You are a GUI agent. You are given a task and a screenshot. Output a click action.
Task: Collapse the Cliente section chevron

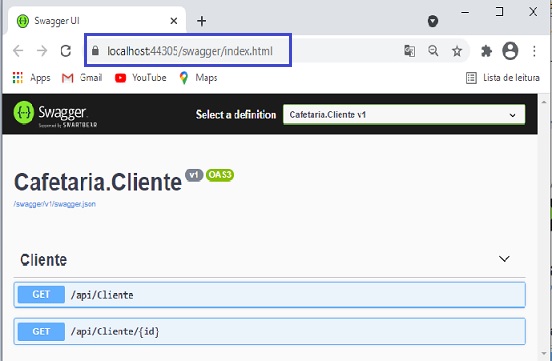[504, 259]
